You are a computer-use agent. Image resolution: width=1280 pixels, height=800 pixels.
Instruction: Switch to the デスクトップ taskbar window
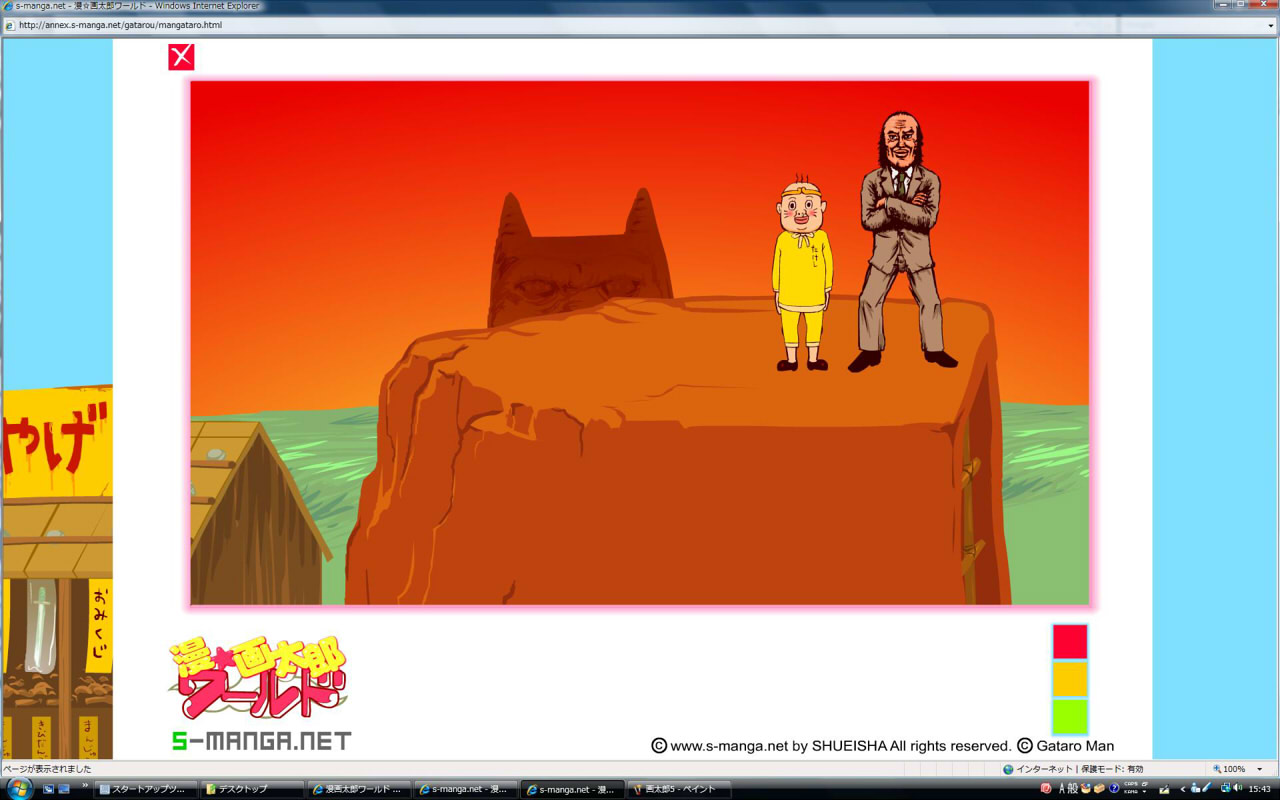[x=252, y=789]
